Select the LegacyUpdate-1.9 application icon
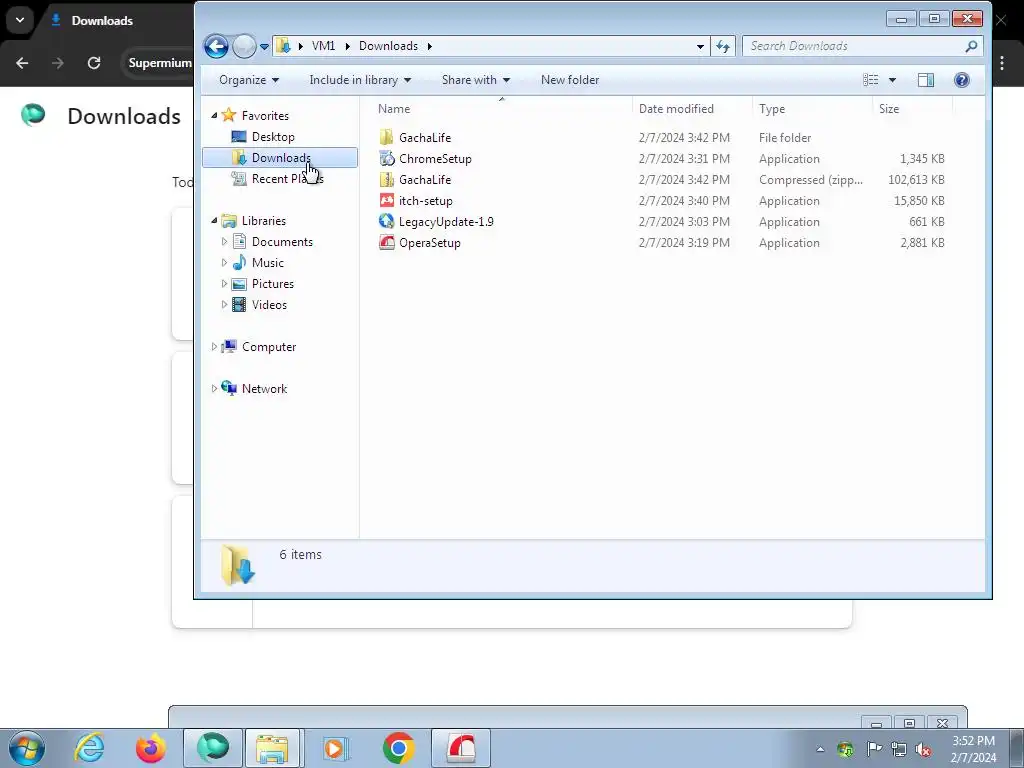This screenshot has height=768, width=1024. click(x=387, y=221)
